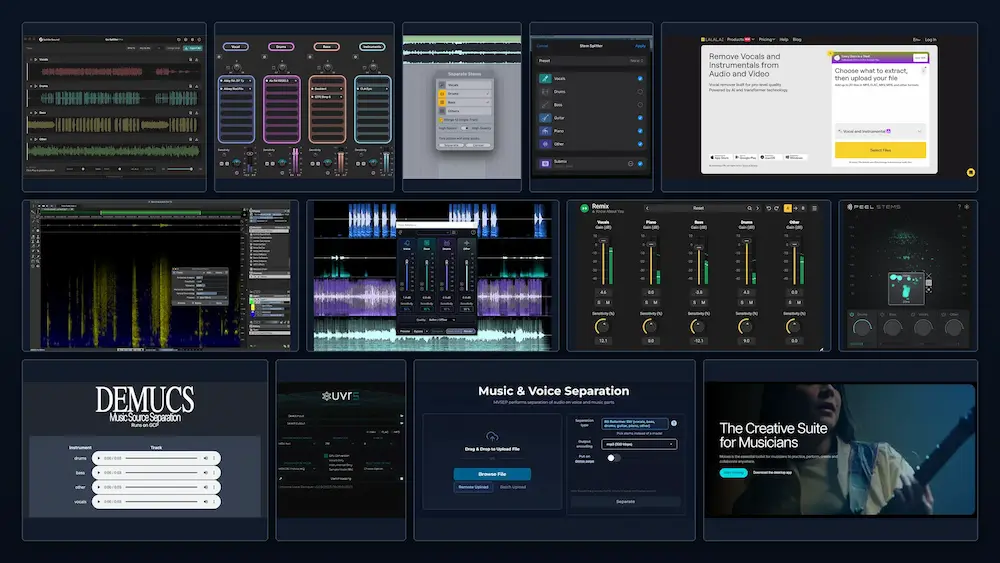Open the MVSEP separation type dropdown

pos(635,423)
